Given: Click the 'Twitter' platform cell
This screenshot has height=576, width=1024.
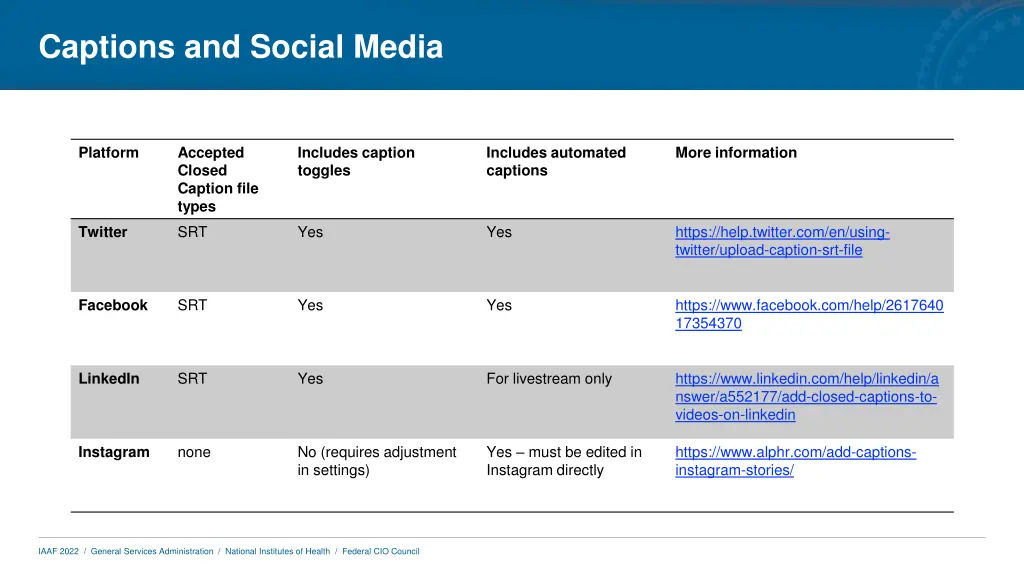Looking at the screenshot, I should coord(103,232).
